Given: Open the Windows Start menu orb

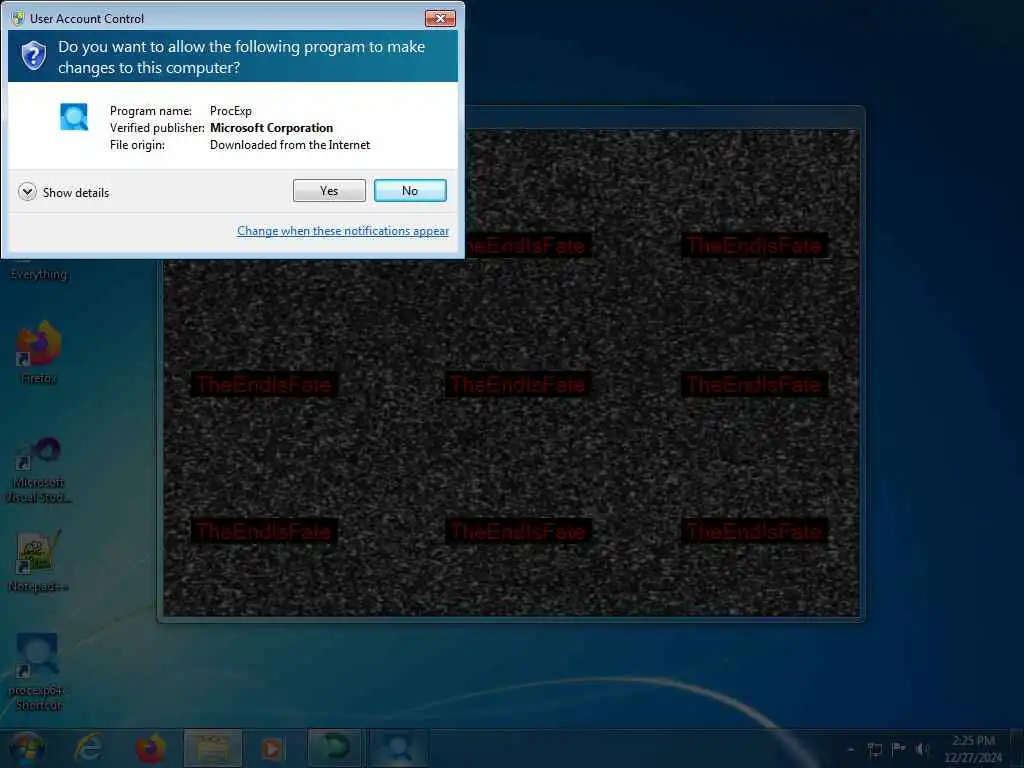Looking at the screenshot, I should [x=26, y=748].
